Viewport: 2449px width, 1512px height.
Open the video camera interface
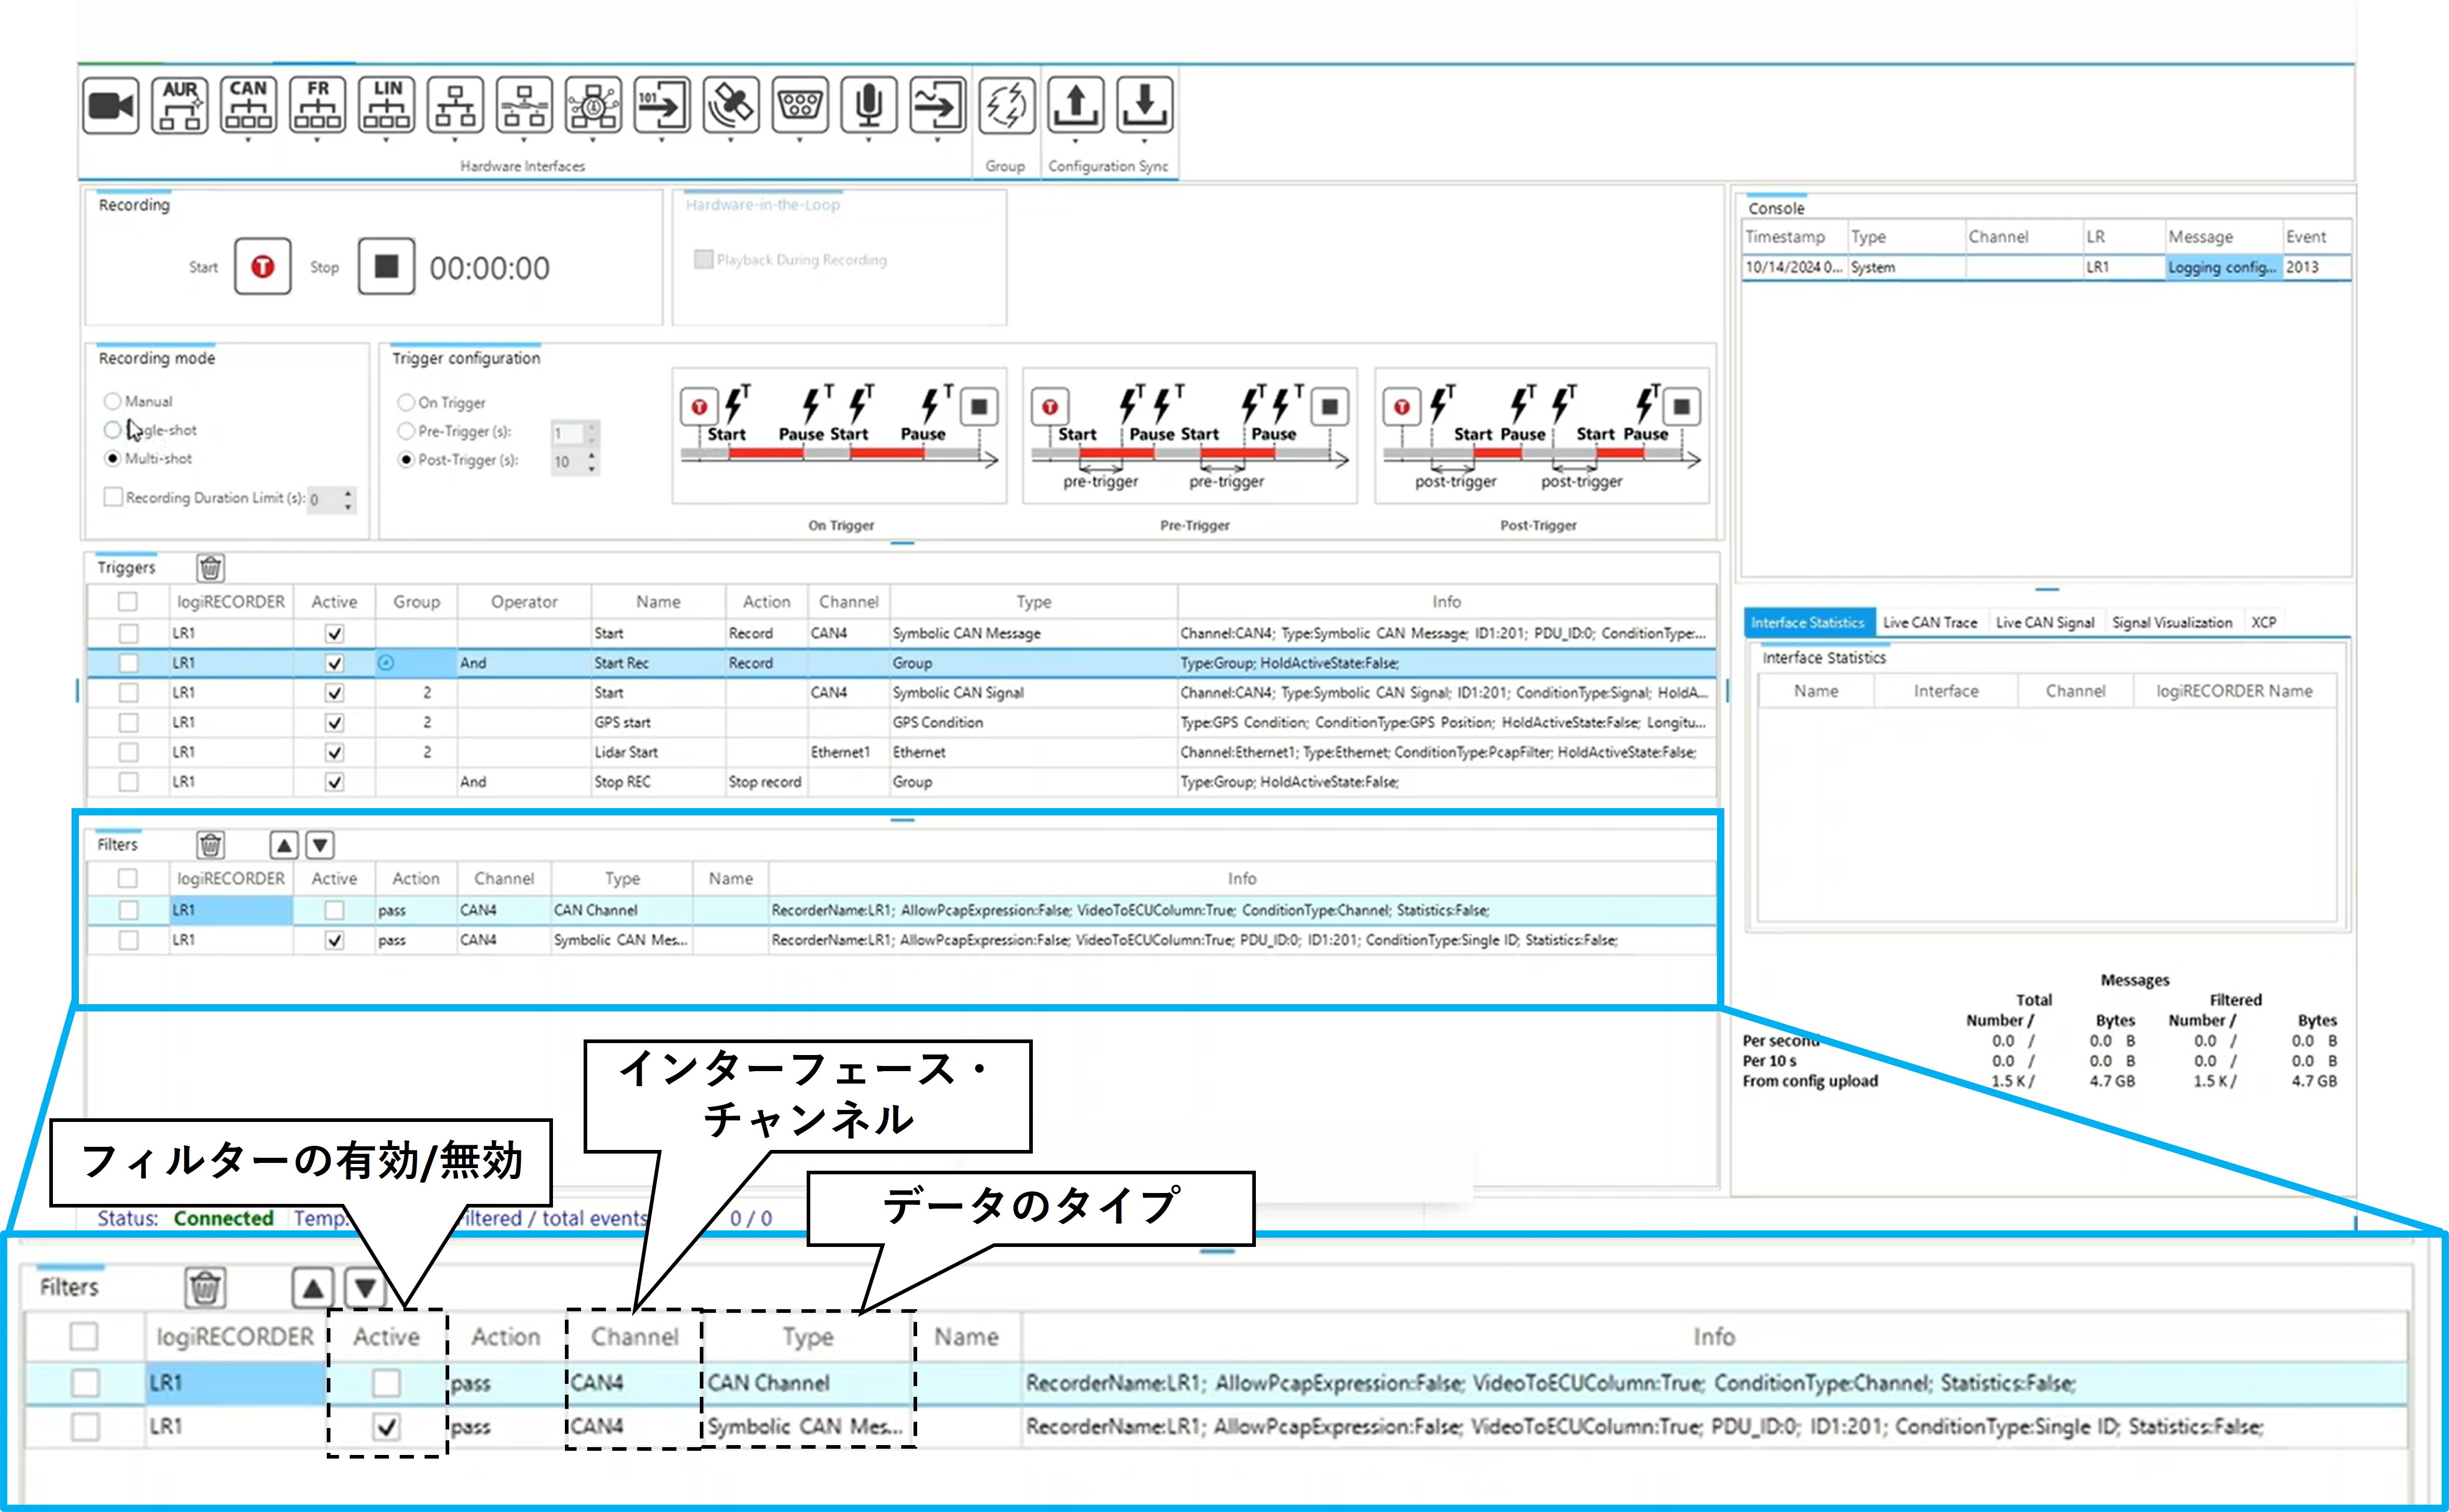coord(110,104)
